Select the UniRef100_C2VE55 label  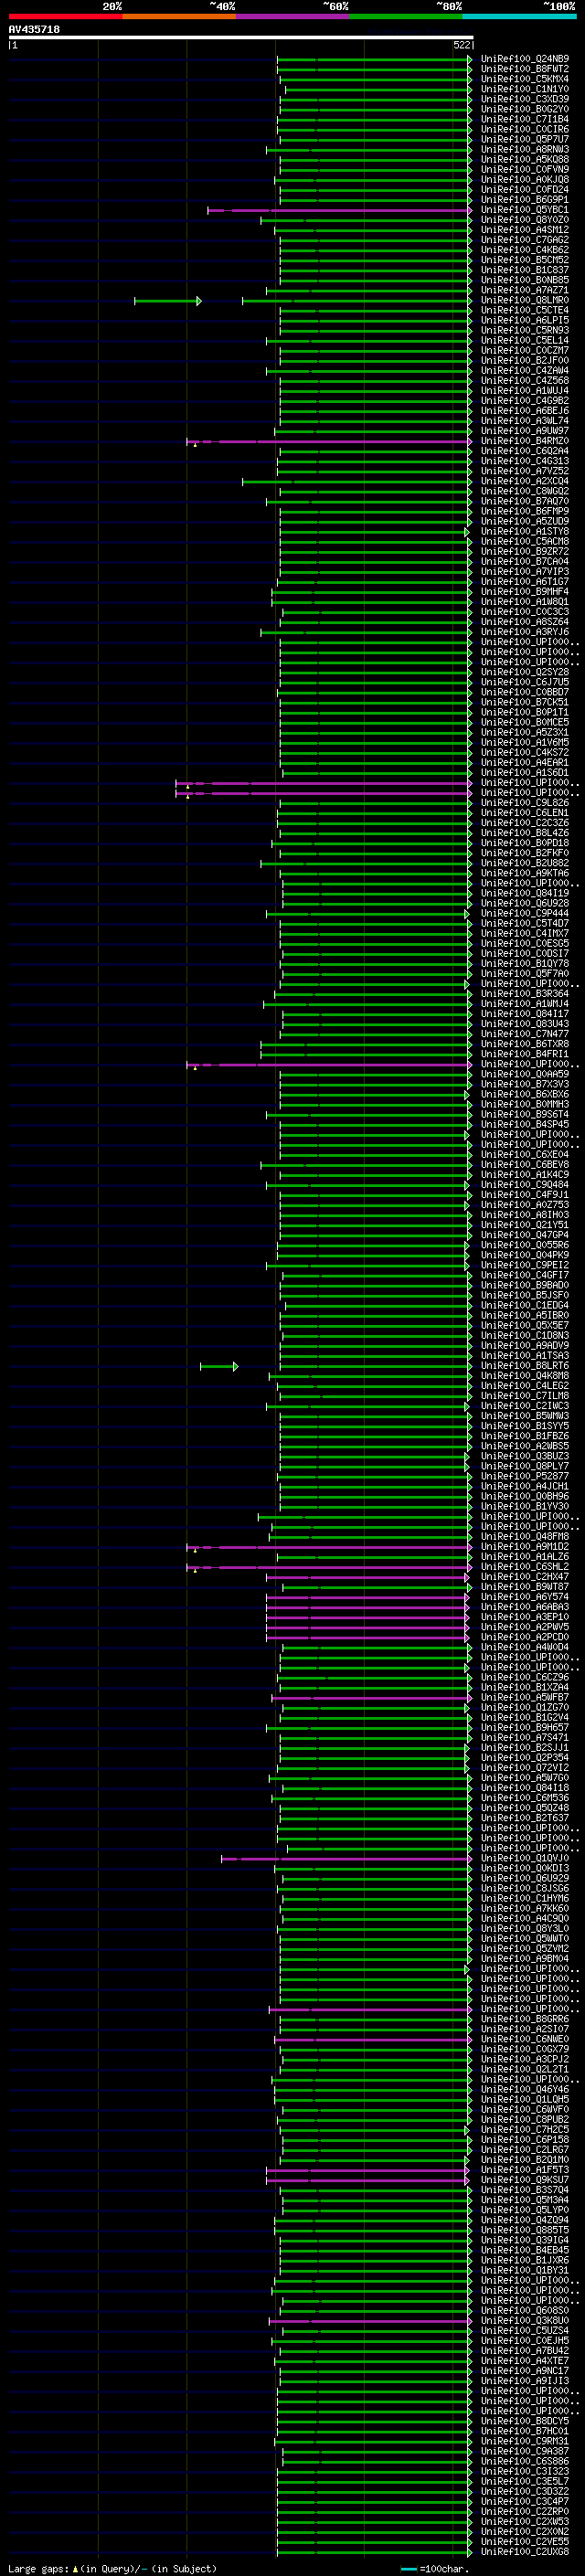click(x=525, y=2541)
